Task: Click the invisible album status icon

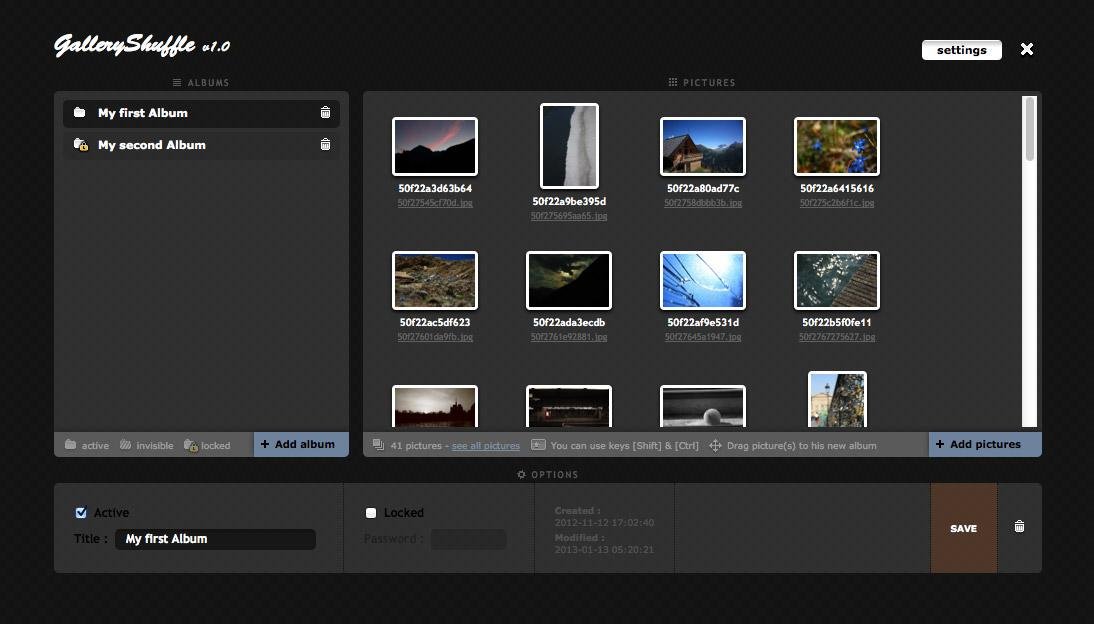Action: tap(126, 445)
